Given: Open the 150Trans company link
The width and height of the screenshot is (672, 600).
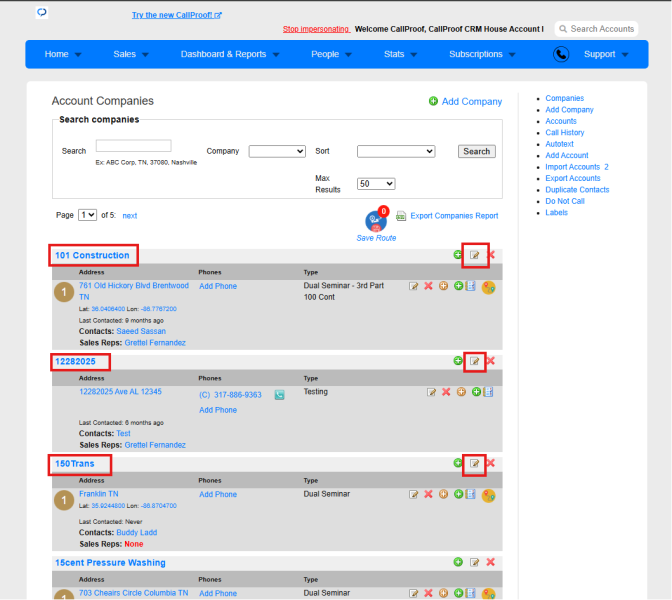Looking at the screenshot, I should coord(75,464).
